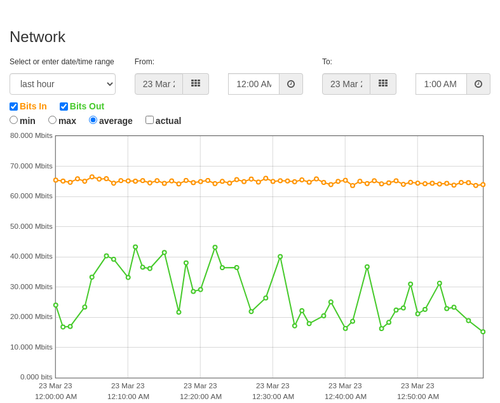This screenshot has height=403, width=500.
Task: Select the min radio button
Action: (14, 120)
